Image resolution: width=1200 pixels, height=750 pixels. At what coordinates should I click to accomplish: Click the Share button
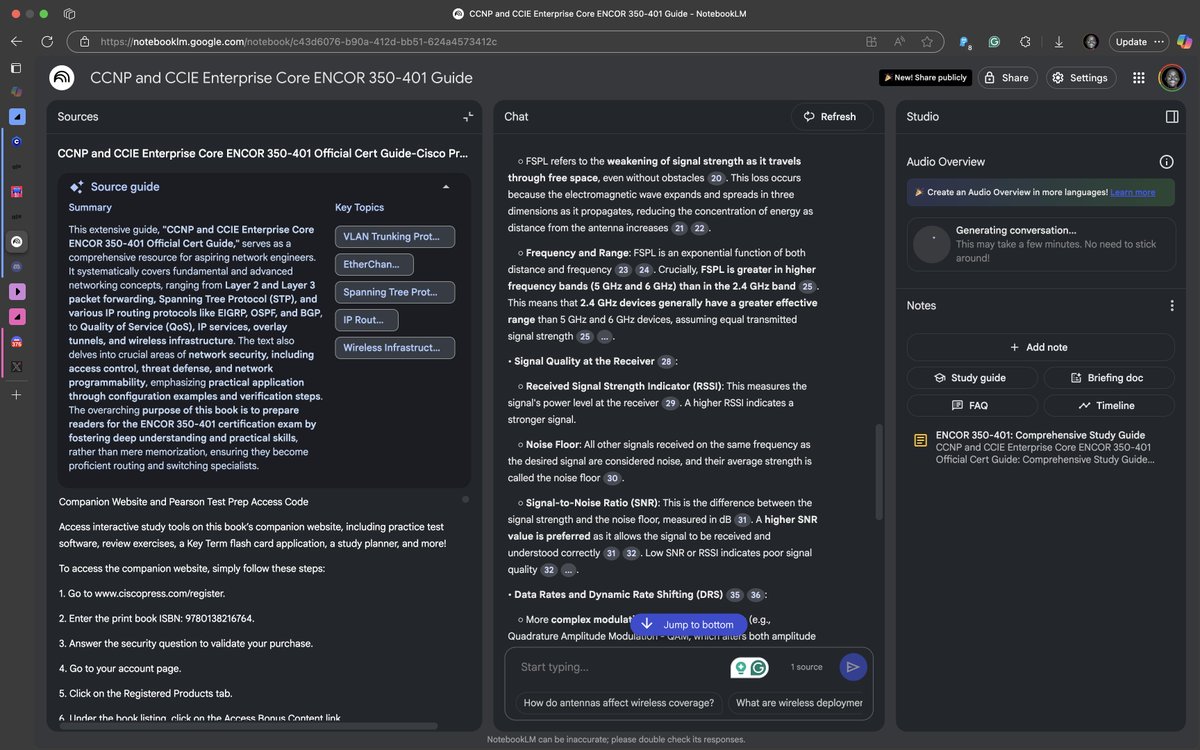1006,78
